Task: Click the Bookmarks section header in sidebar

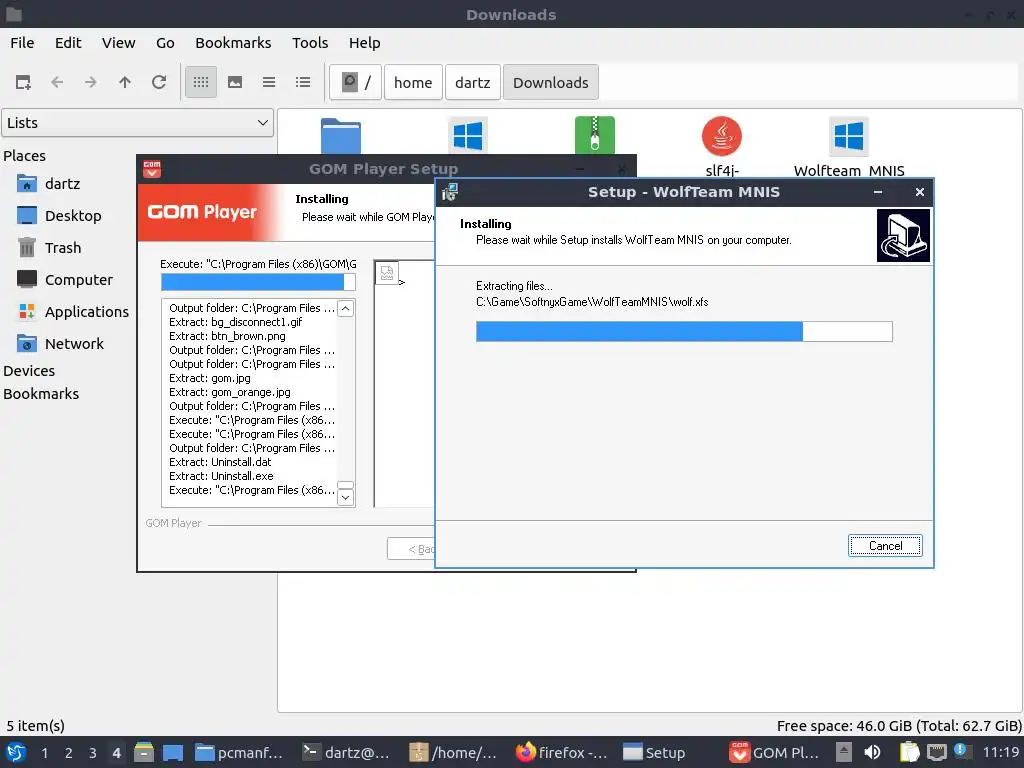Action: tap(41, 394)
